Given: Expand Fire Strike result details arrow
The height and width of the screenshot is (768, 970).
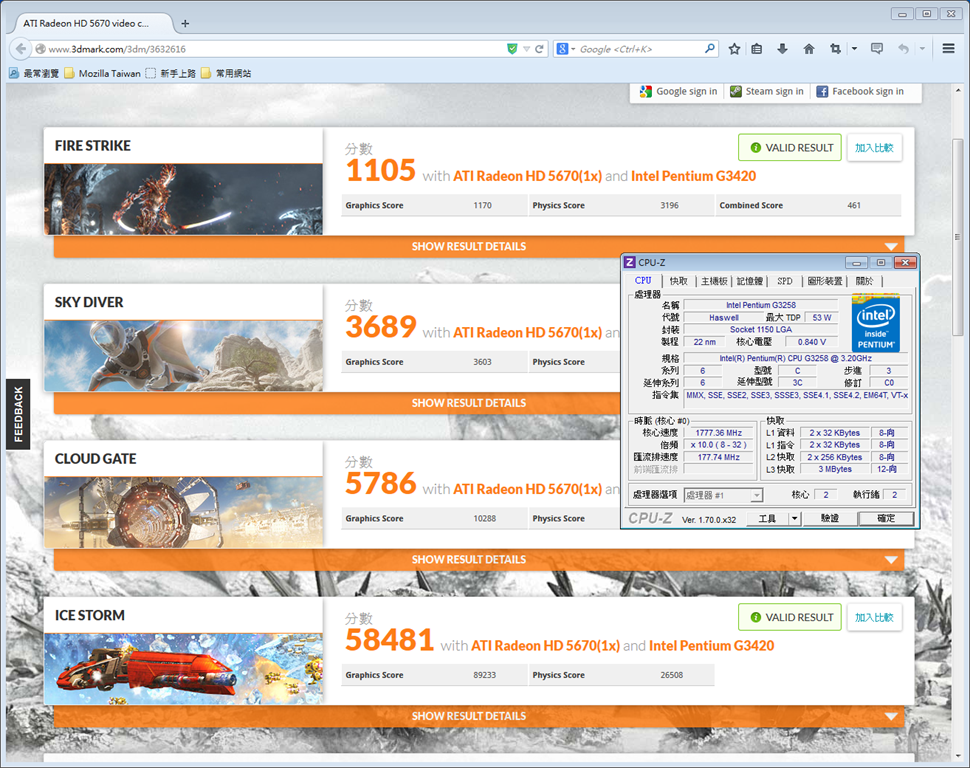Looking at the screenshot, I should pos(891,246).
